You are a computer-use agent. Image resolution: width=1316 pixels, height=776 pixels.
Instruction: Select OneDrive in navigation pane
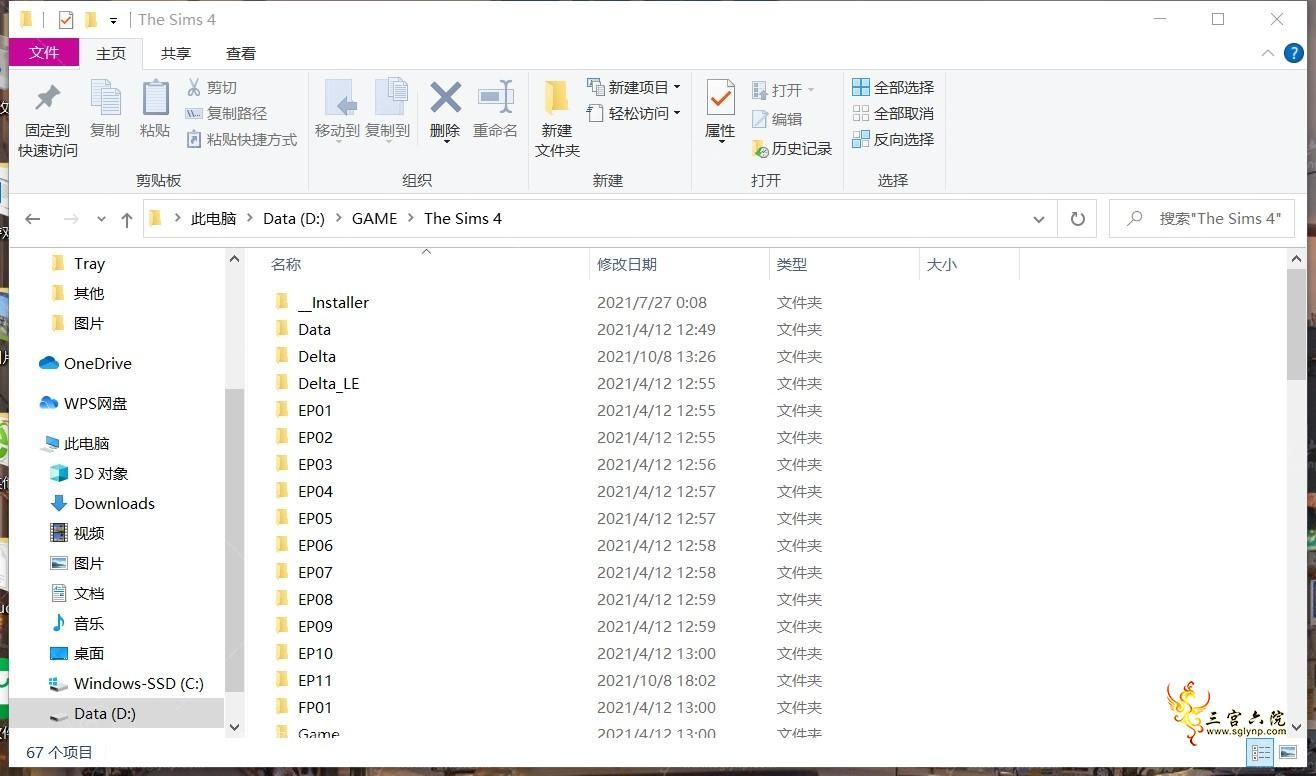coord(98,363)
